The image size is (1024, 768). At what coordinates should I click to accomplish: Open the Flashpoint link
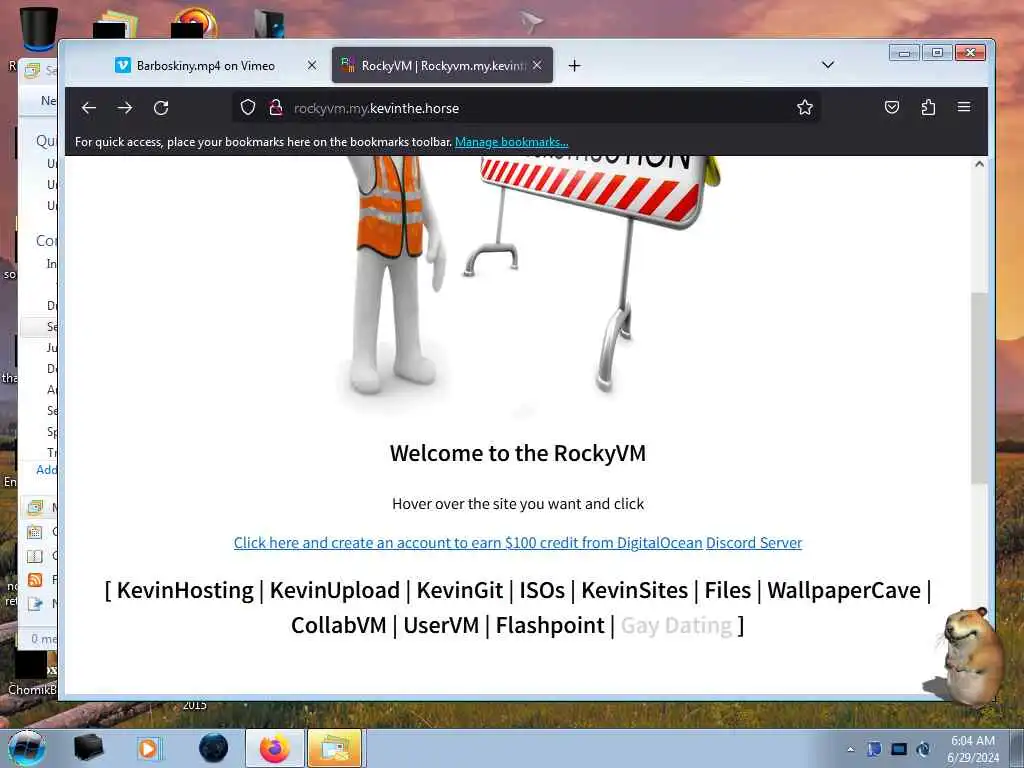coord(550,626)
